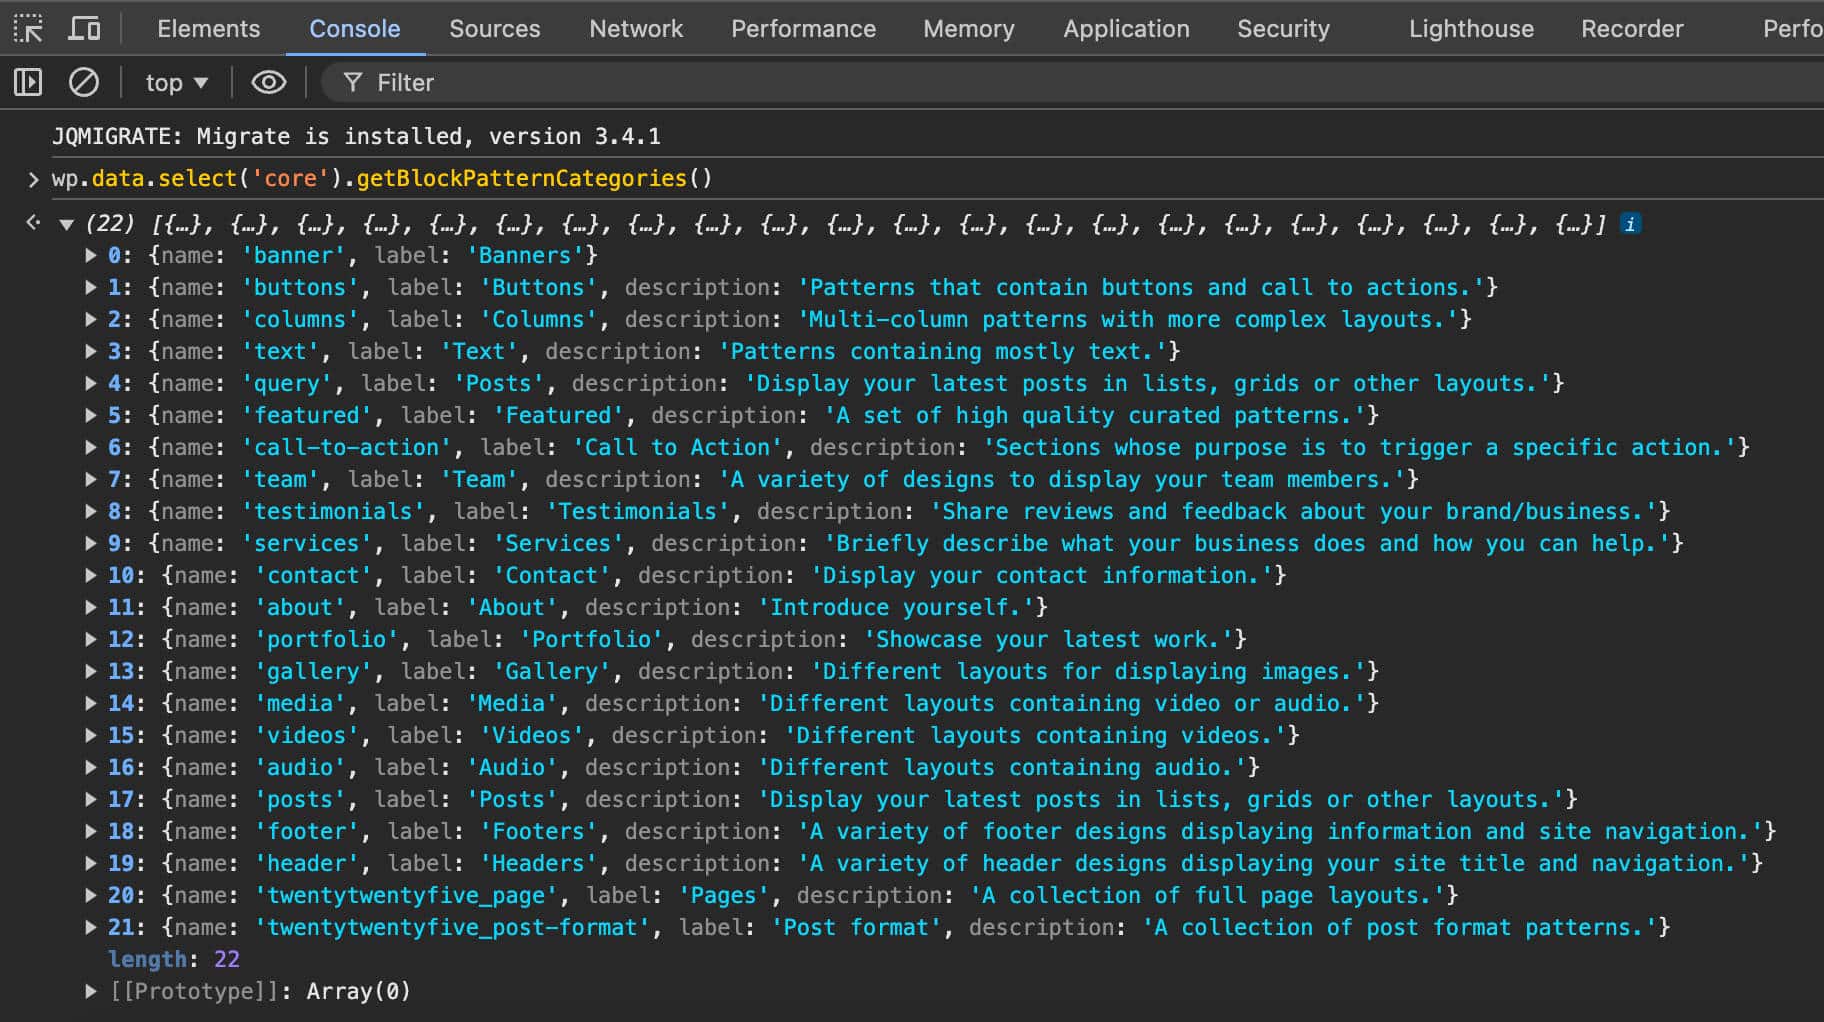Expand item 5 named 'featured'
Image resolution: width=1824 pixels, height=1022 pixels.
pos(91,415)
